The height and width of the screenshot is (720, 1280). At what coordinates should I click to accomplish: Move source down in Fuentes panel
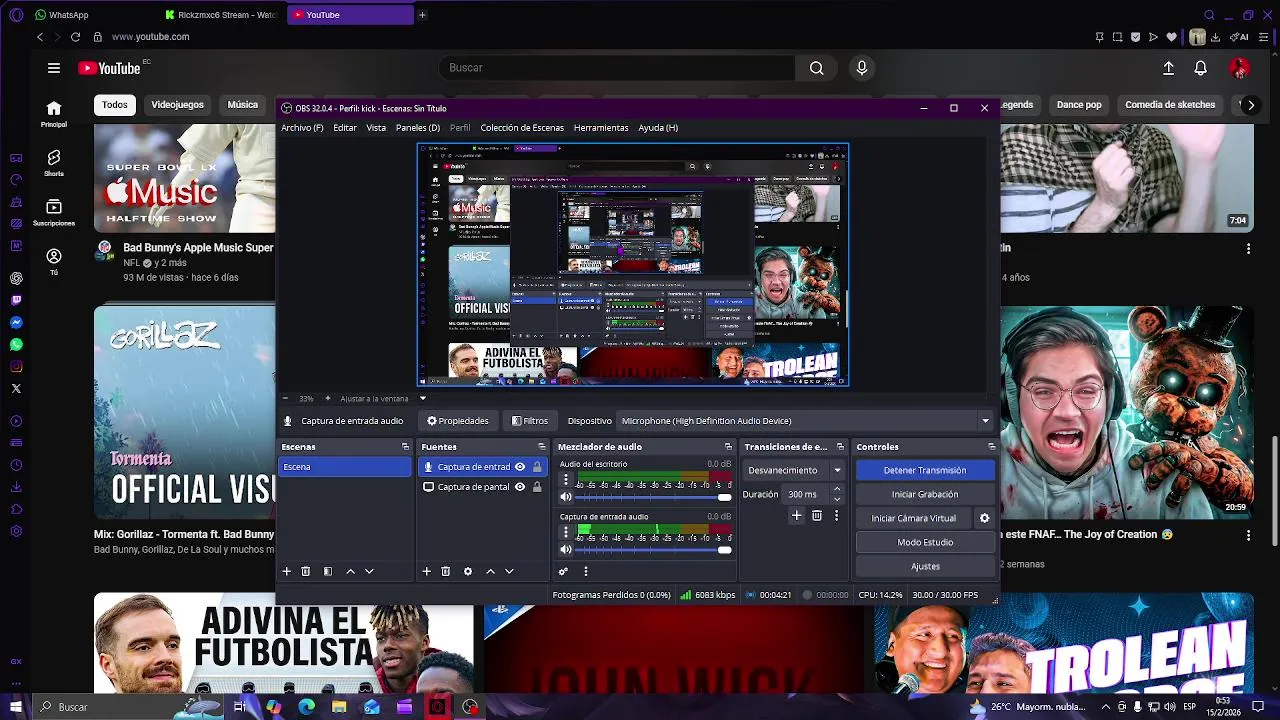[x=509, y=571]
